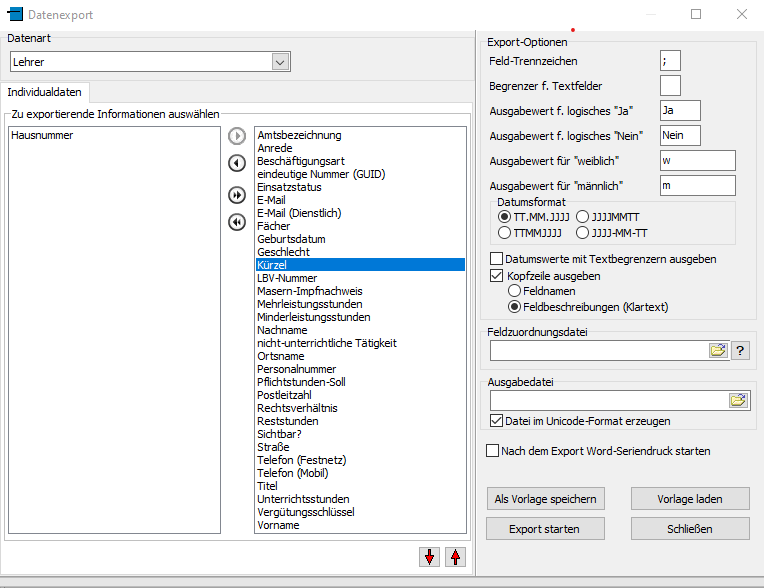764x588 pixels.
Task: Toggle Datei im Unicode-Format erzeugen
Action: (x=496, y=421)
